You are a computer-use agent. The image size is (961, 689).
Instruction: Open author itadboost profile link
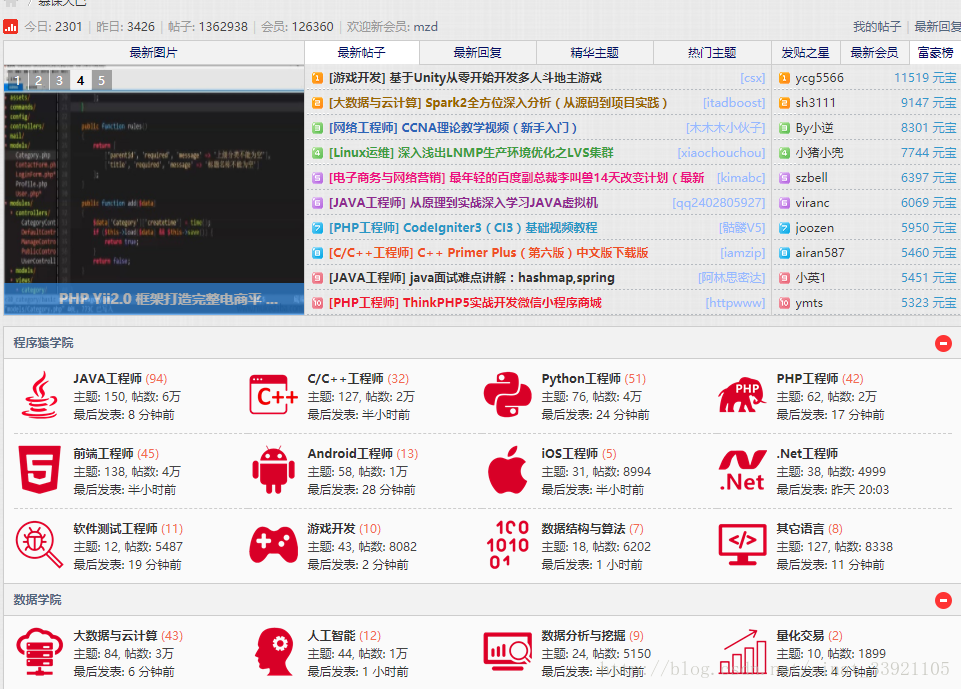[734, 103]
